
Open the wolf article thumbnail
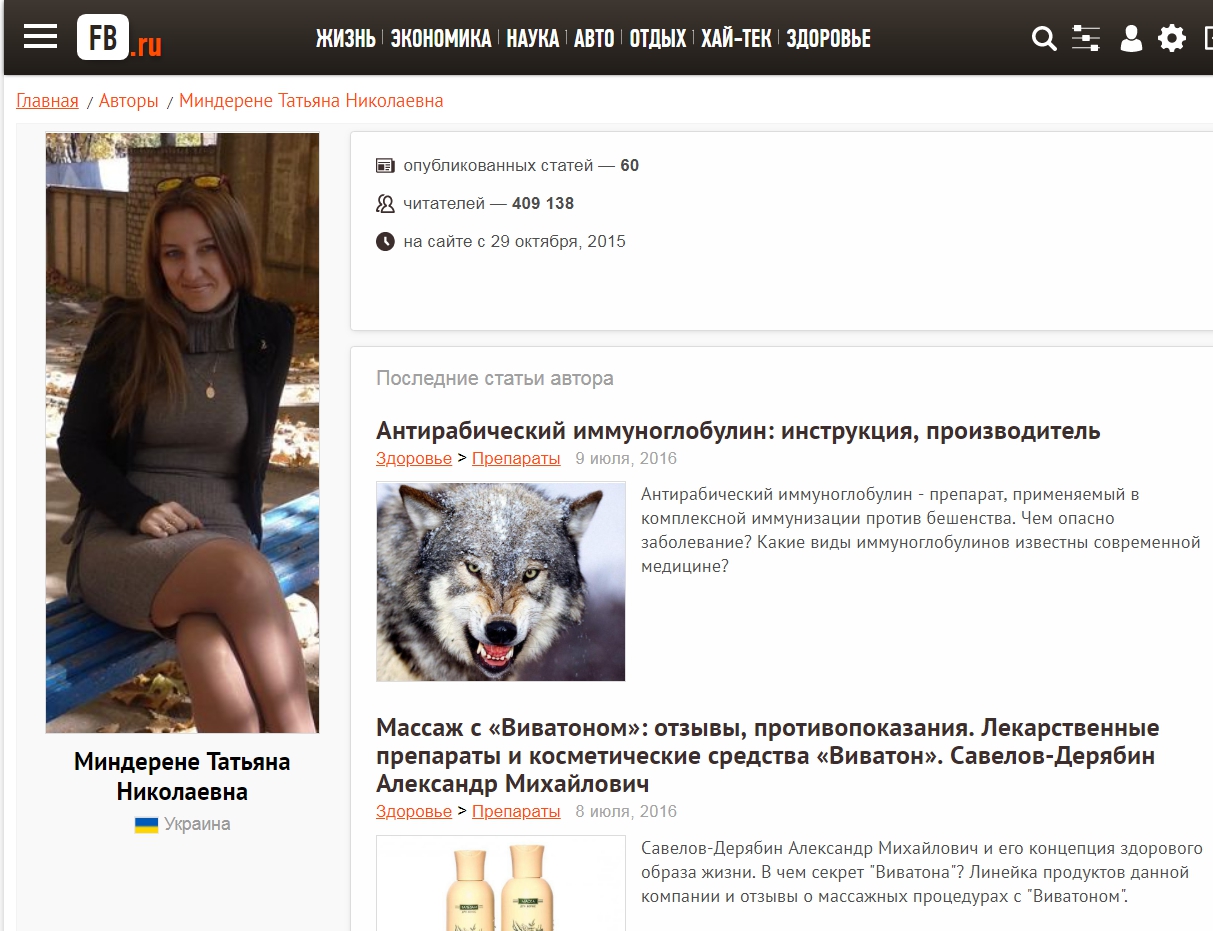[x=501, y=581]
